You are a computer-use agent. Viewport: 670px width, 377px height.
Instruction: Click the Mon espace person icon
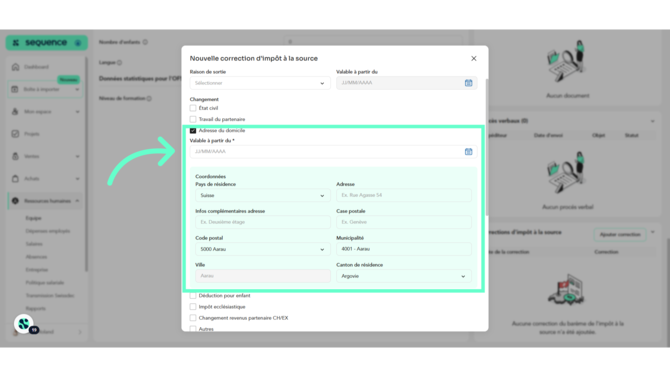pyautogui.click(x=15, y=112)
